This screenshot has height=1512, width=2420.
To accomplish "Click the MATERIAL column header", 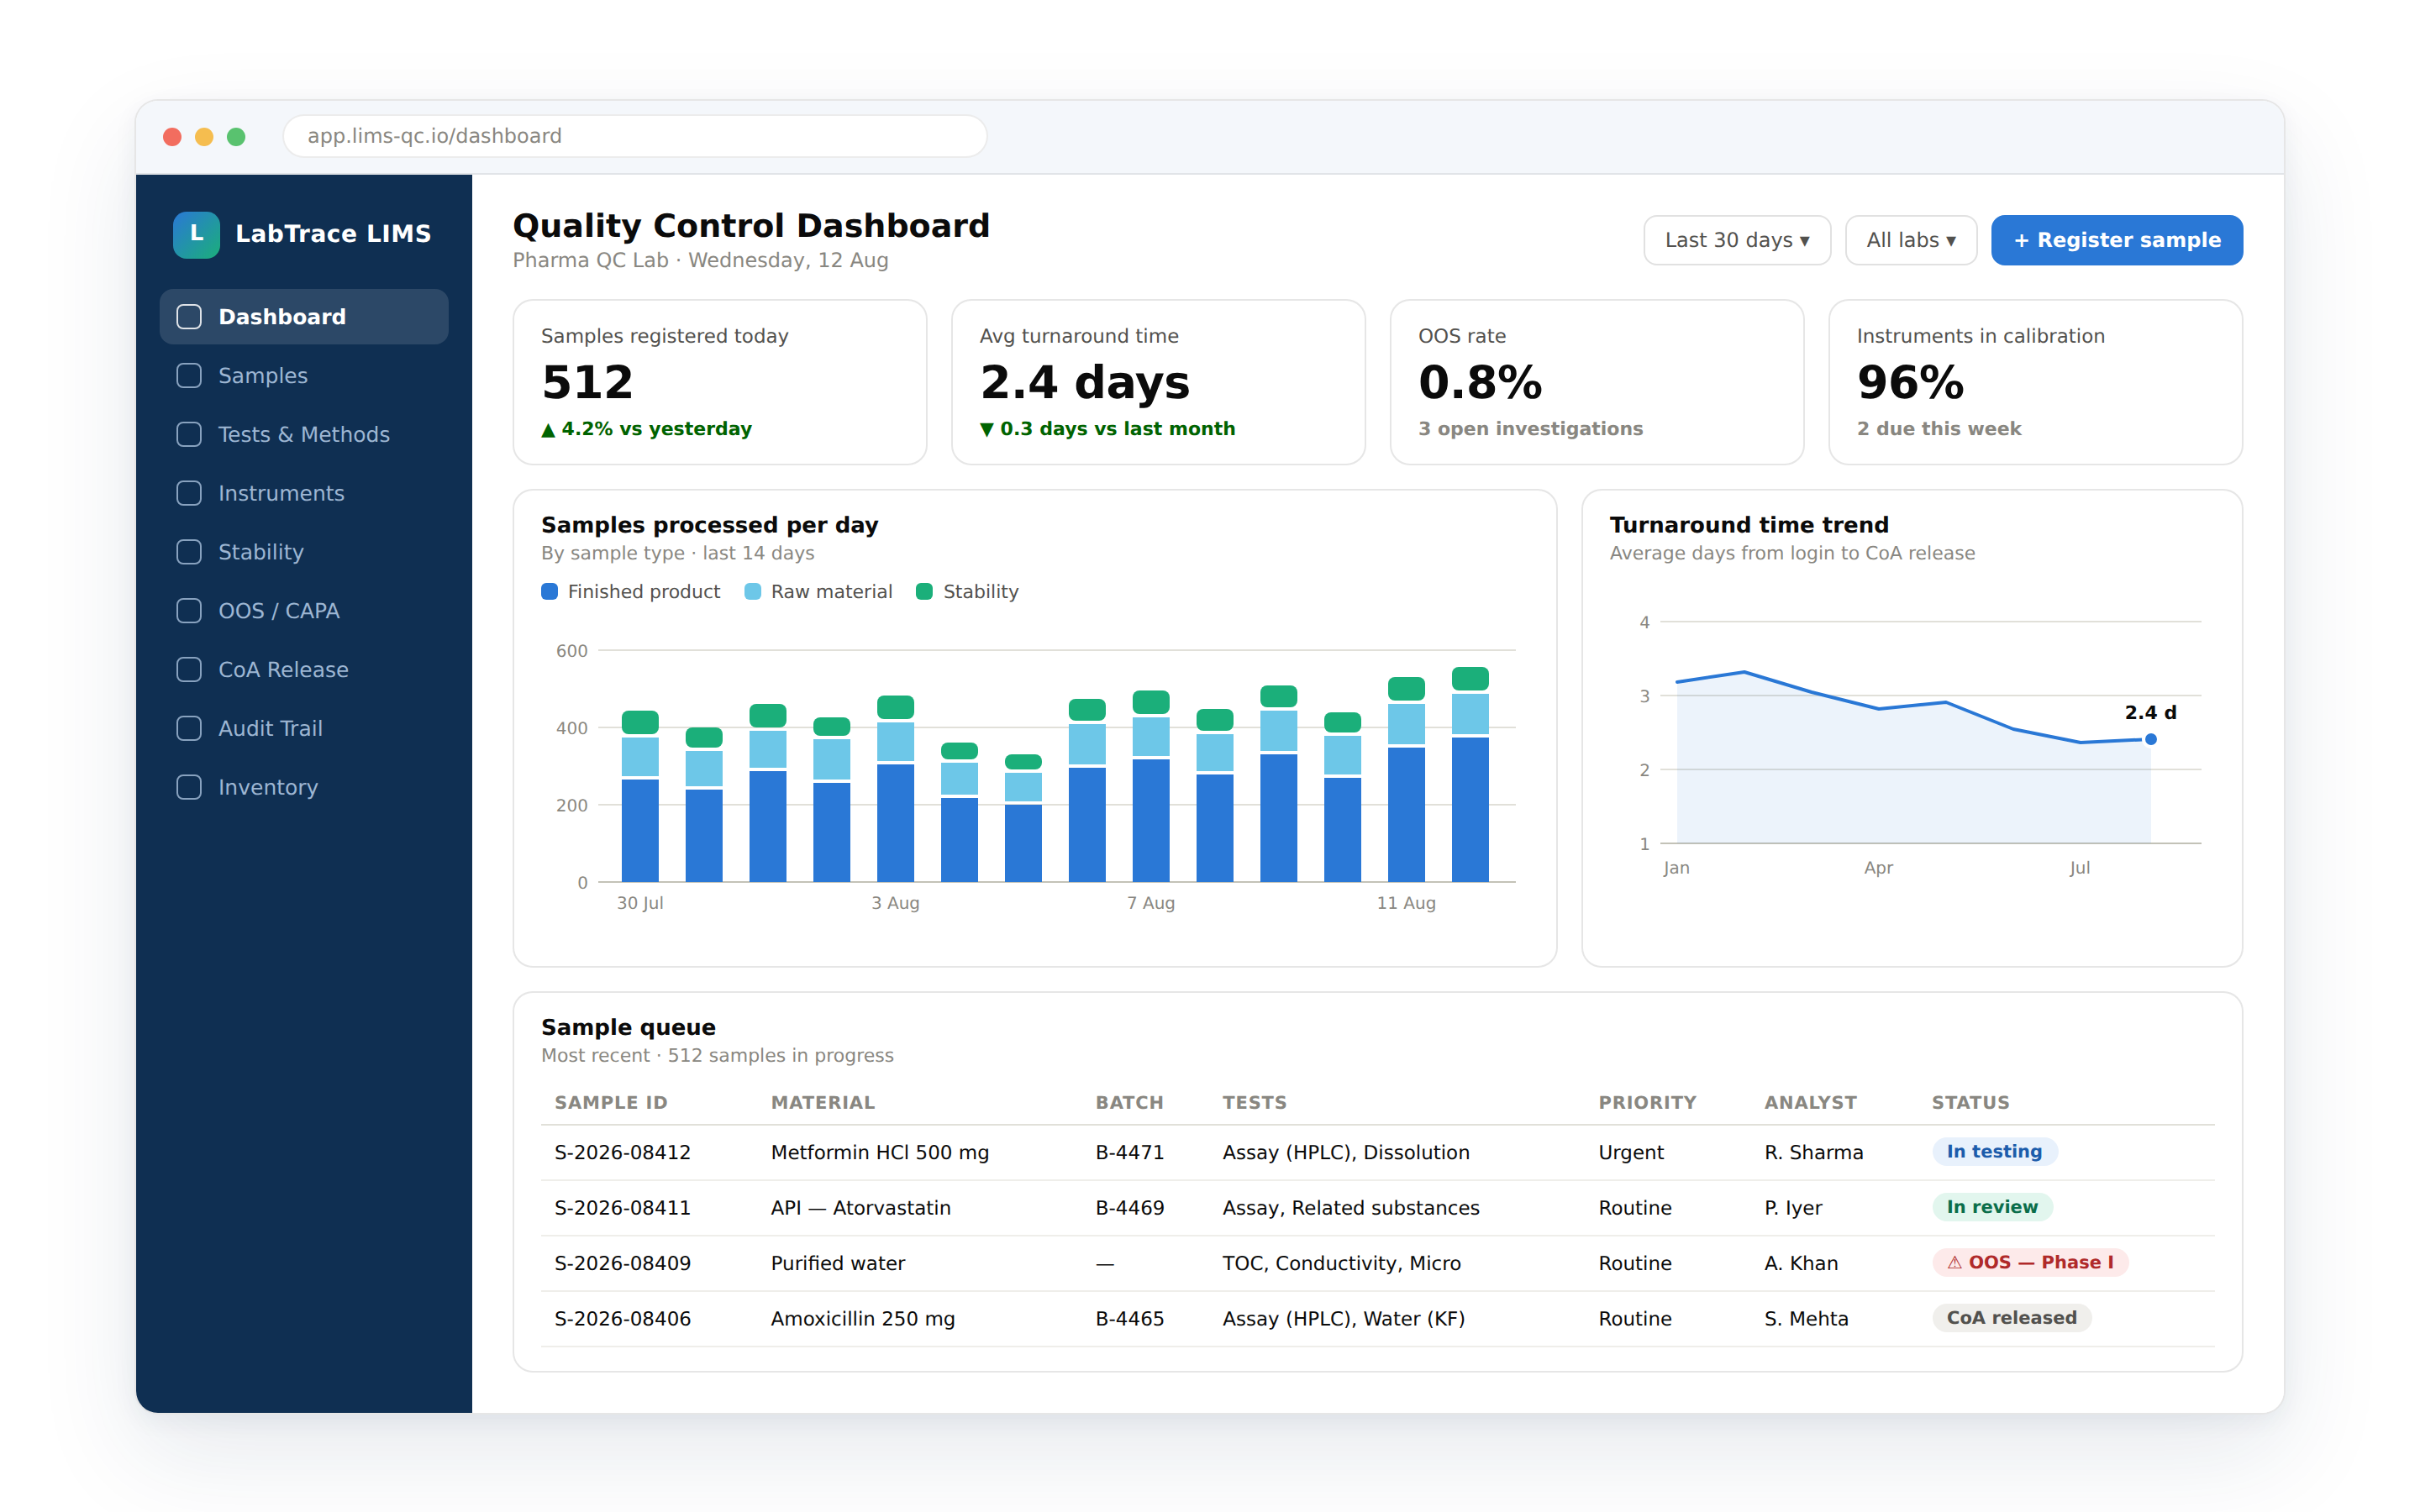I will tap(823, 1103).
